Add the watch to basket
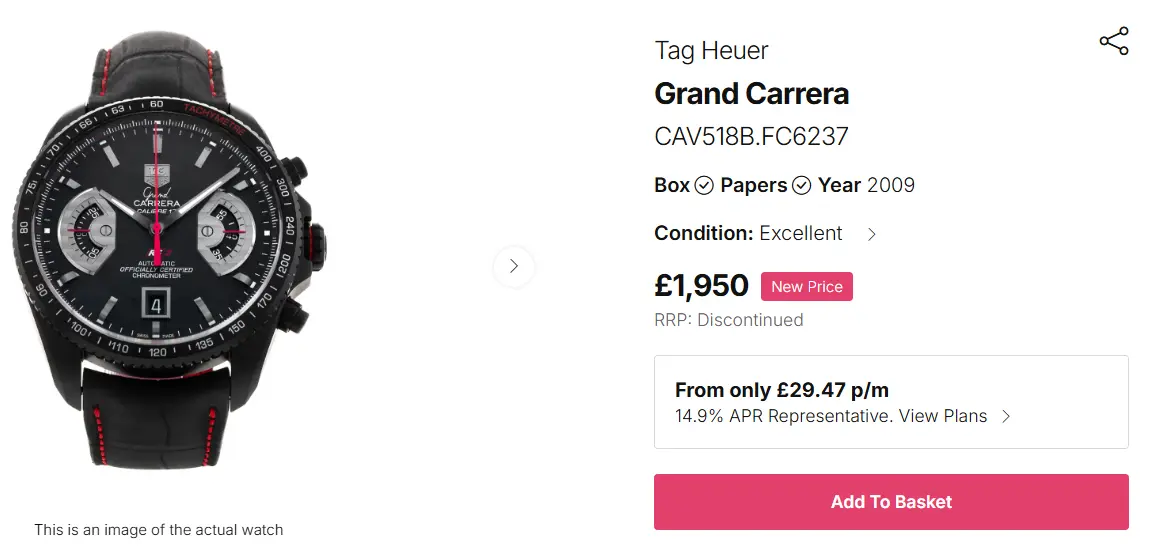 point(891,502)
